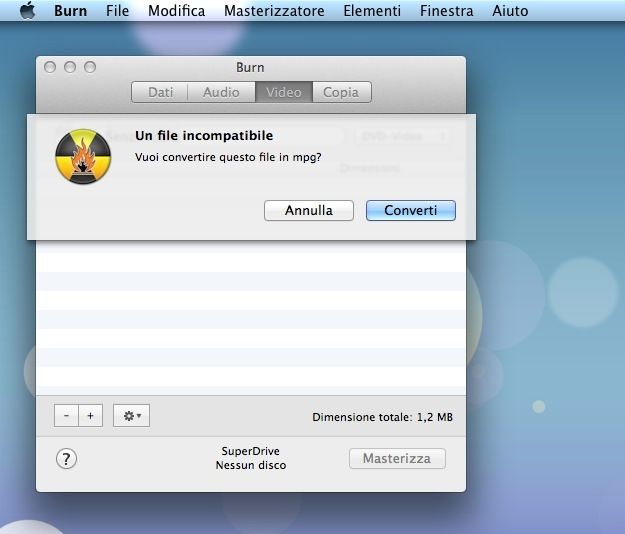Open the gear actions dropdown
Image resolution: width=625 pixels, height=534 pixels.
132,416
